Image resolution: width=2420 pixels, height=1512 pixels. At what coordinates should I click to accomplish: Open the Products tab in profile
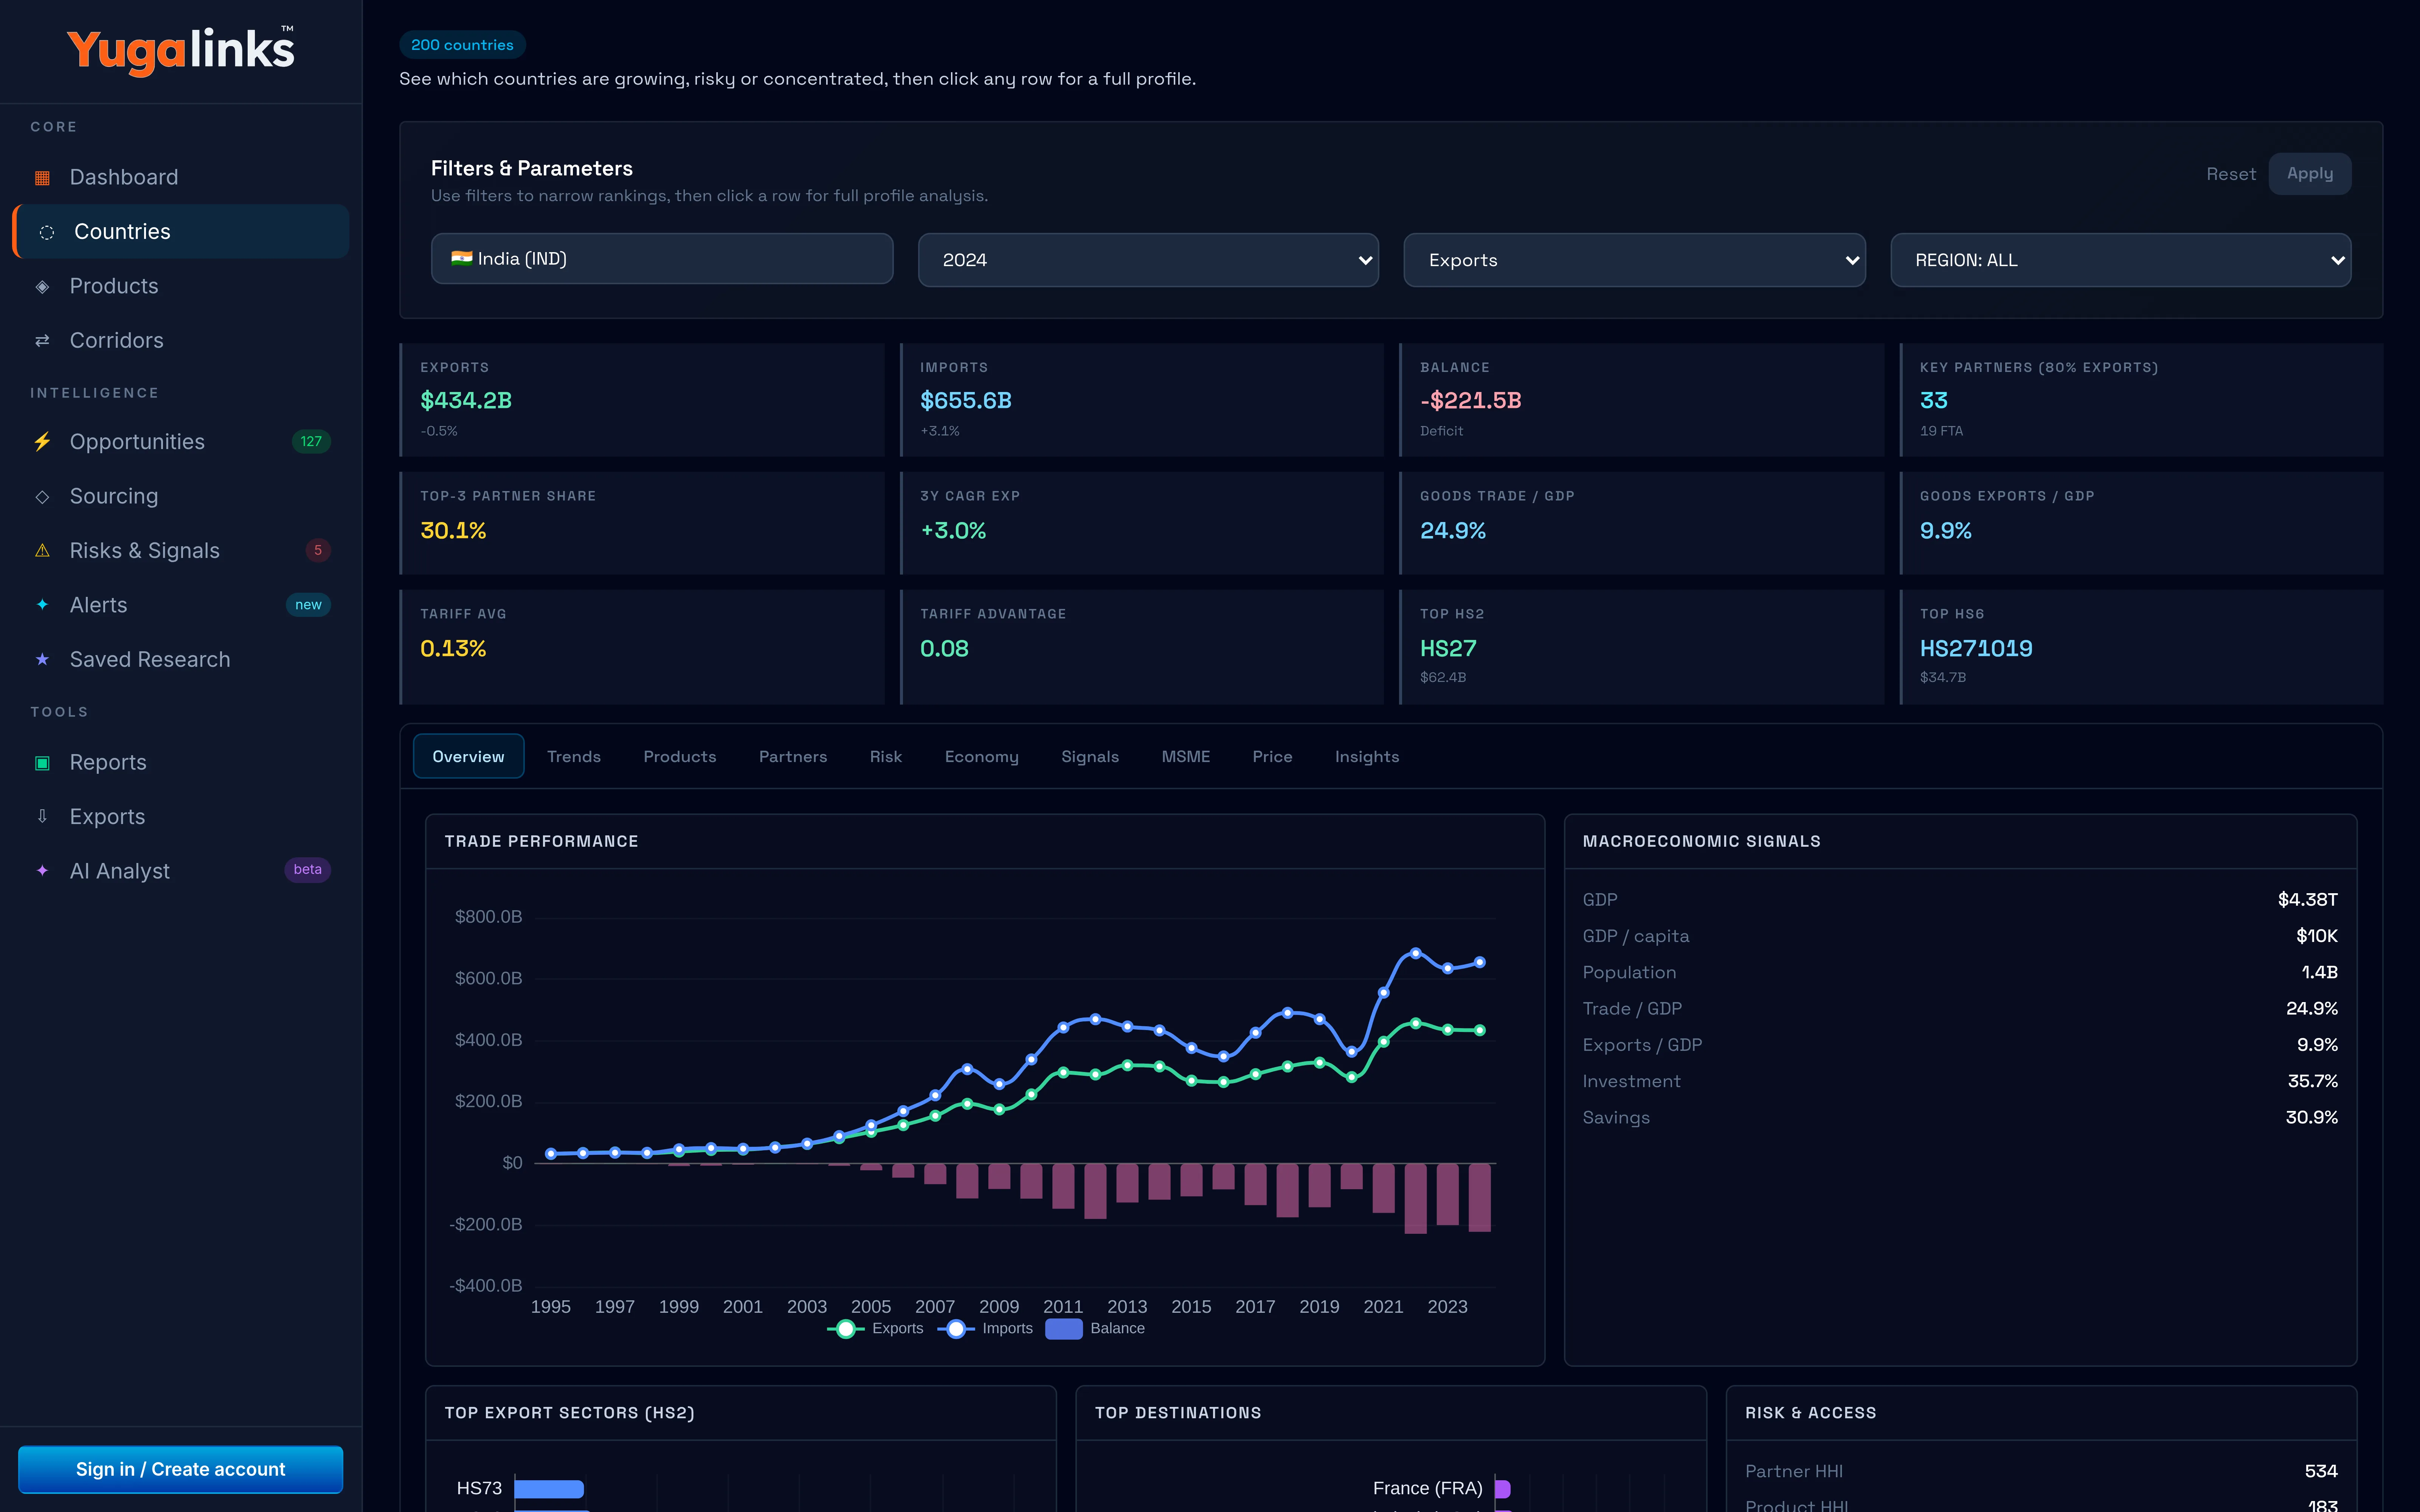coord(680,757)
